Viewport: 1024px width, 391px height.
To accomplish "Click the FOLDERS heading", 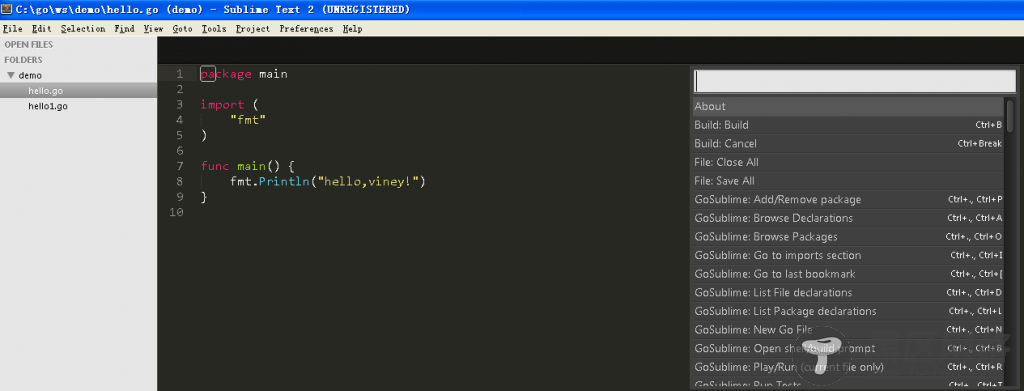I will (x=24, y=59).
